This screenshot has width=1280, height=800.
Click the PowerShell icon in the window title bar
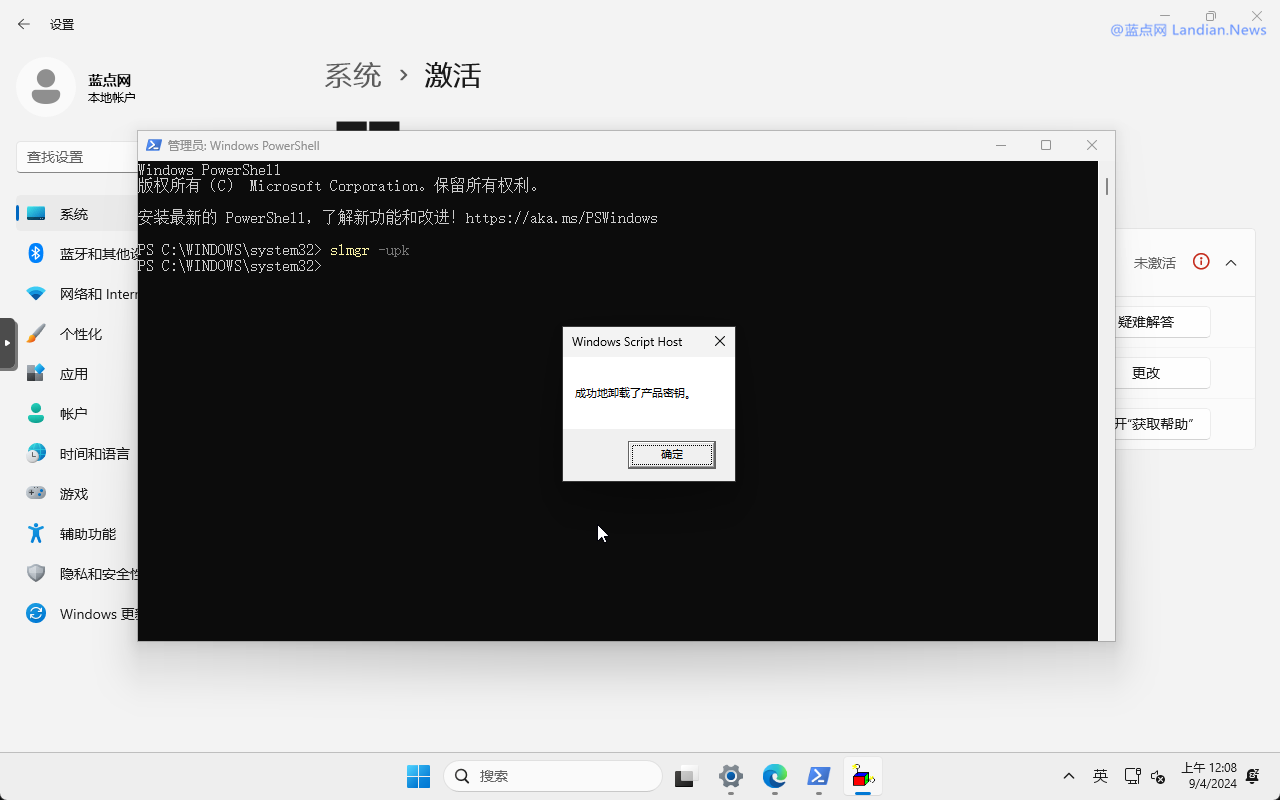point(154,145)
